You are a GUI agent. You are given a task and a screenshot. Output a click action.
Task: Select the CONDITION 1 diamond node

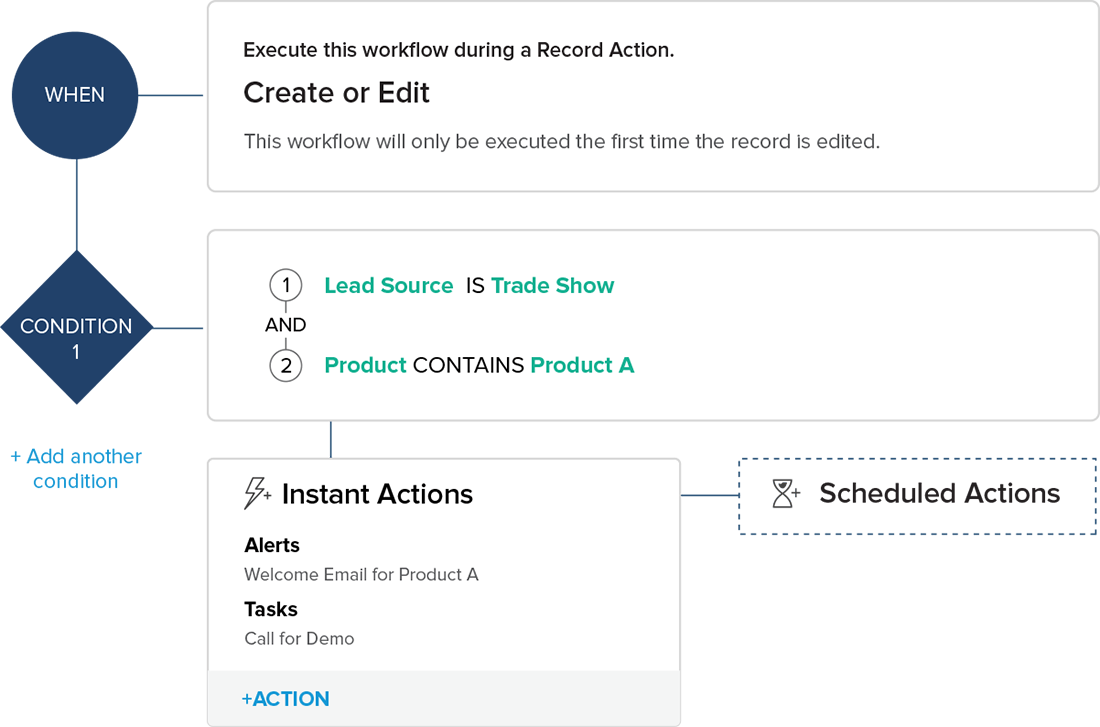(76, 338)
